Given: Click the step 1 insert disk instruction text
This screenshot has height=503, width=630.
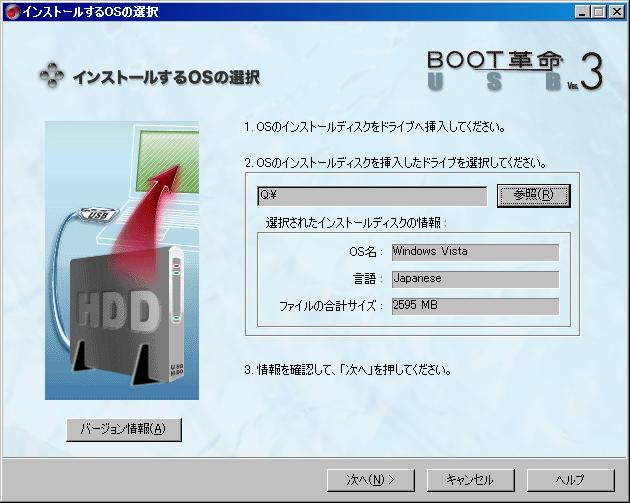Looking at the screenshot, I should click(x=375, y=127).
